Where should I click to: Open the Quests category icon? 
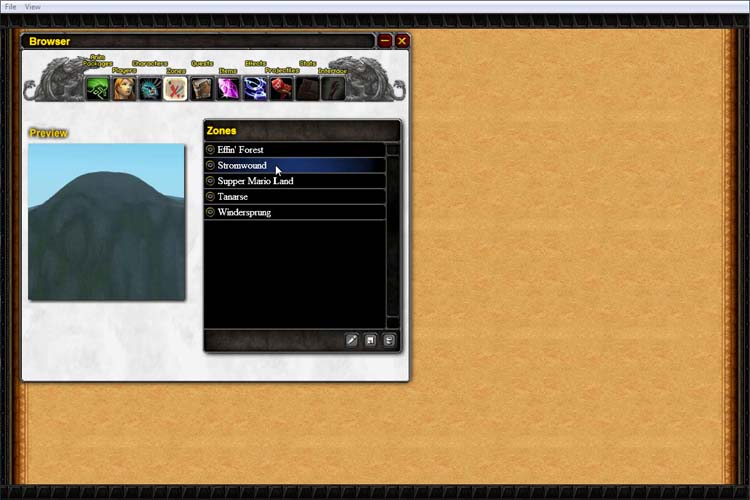pos(202,89)
